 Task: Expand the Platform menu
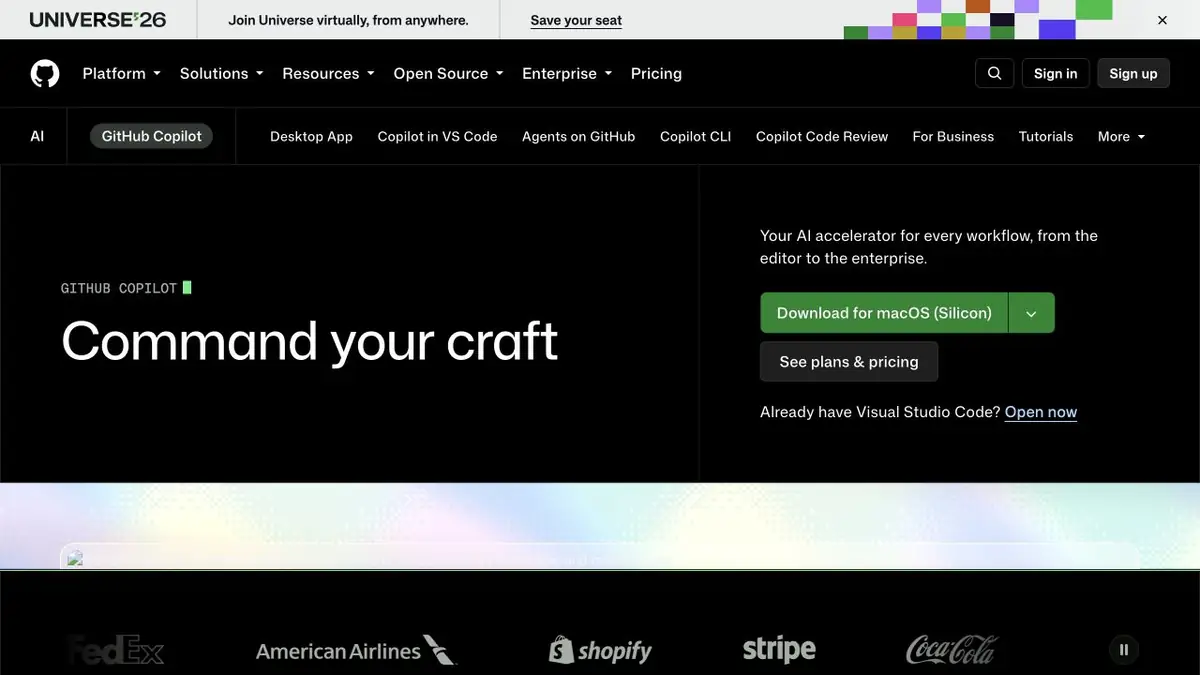click(122, 73)
